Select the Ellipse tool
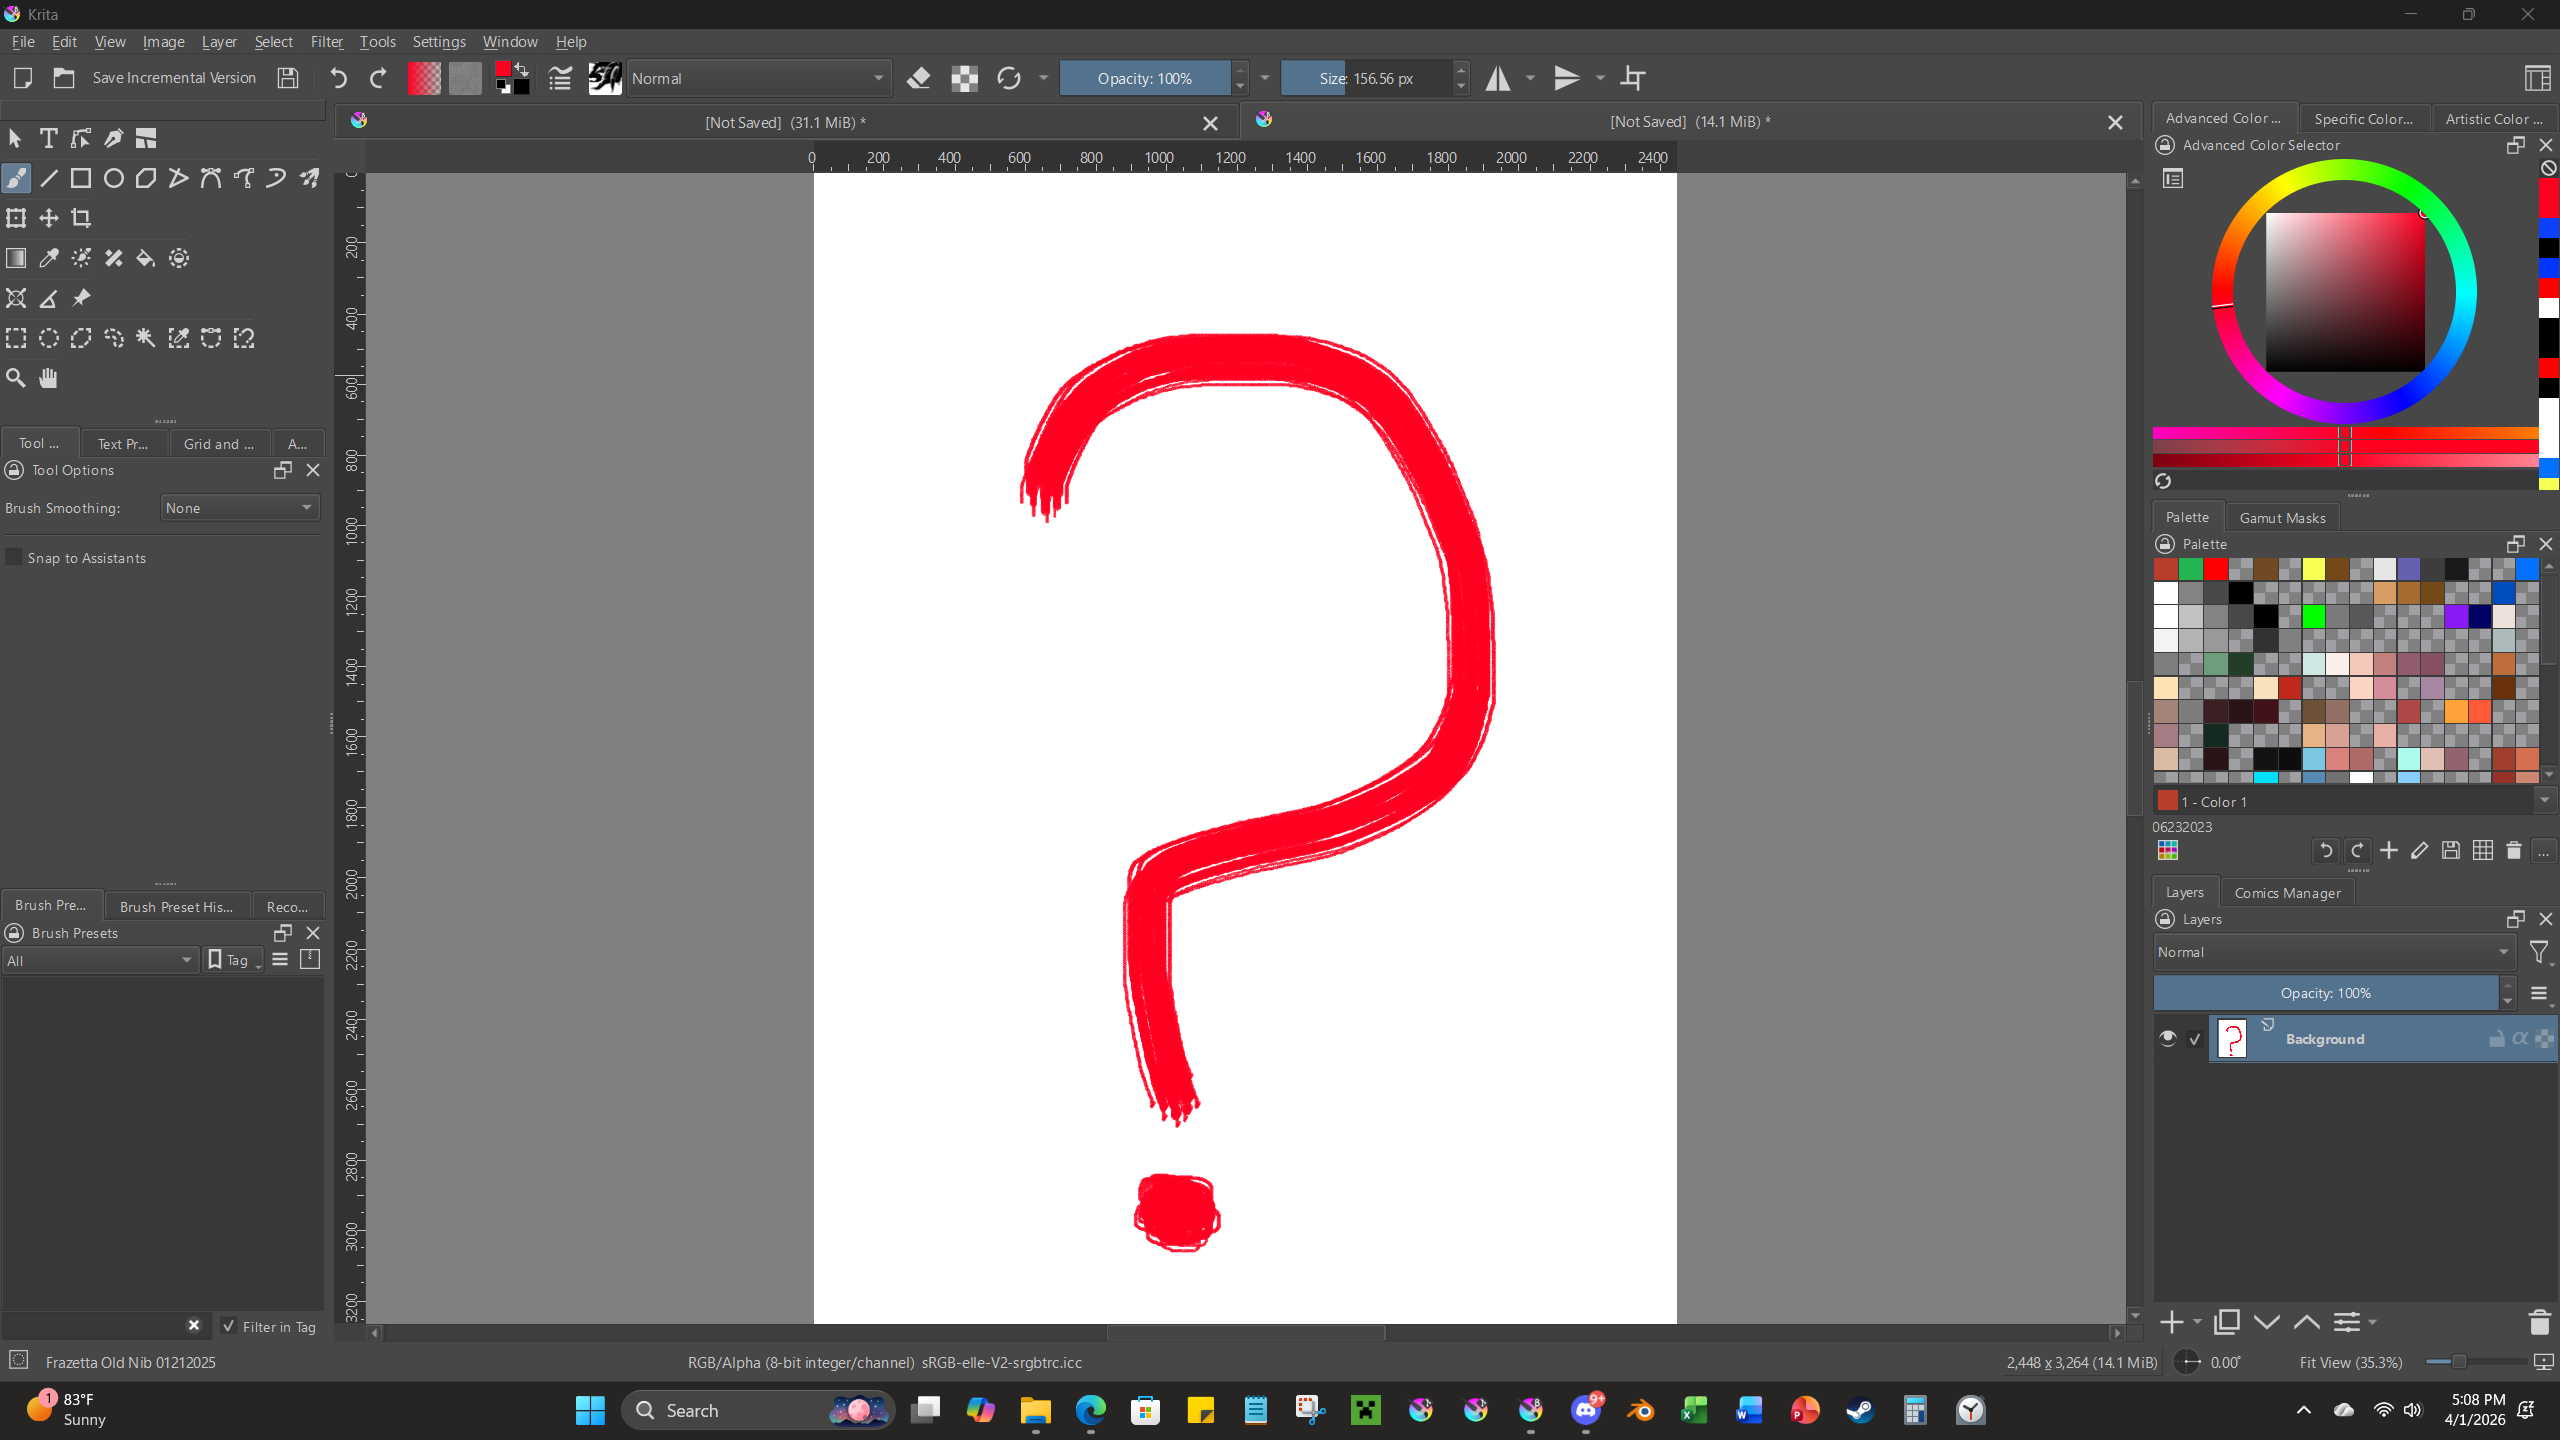 [x=114, y=178]
